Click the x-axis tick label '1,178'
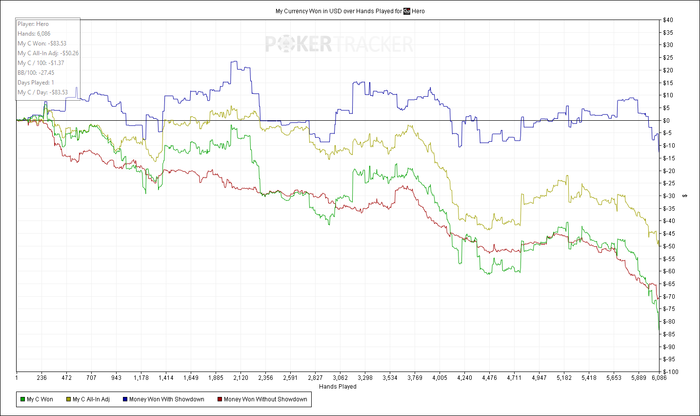This screenshot has width=700, height=416. (x=141, y=378)
